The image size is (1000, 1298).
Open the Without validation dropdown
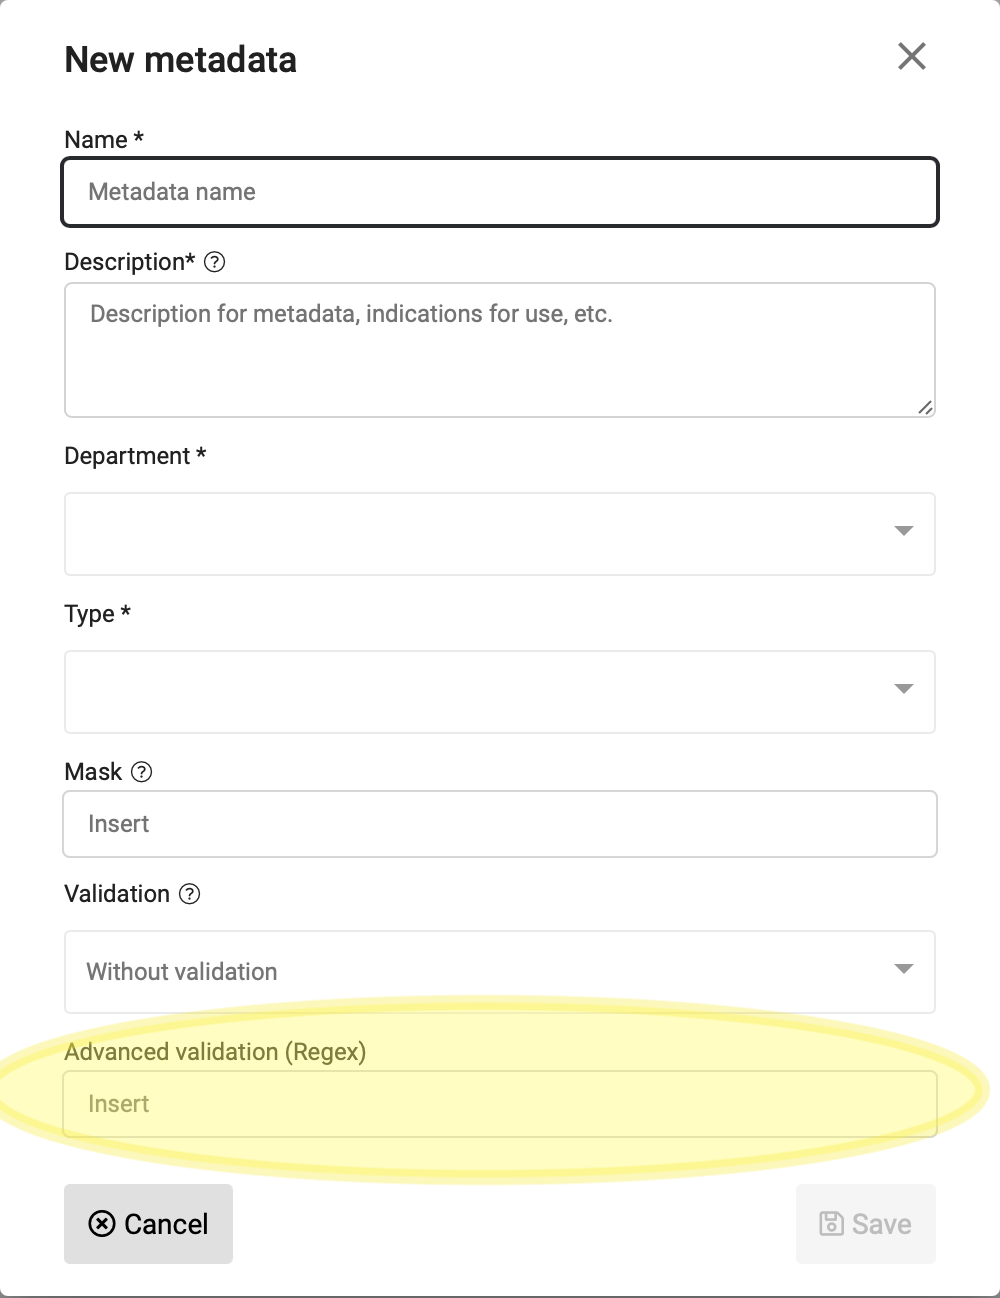(500, 972)
